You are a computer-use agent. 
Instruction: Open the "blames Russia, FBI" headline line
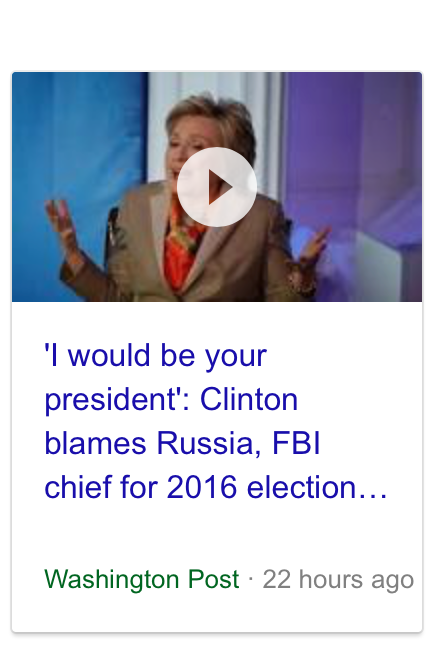pos(182,443)
